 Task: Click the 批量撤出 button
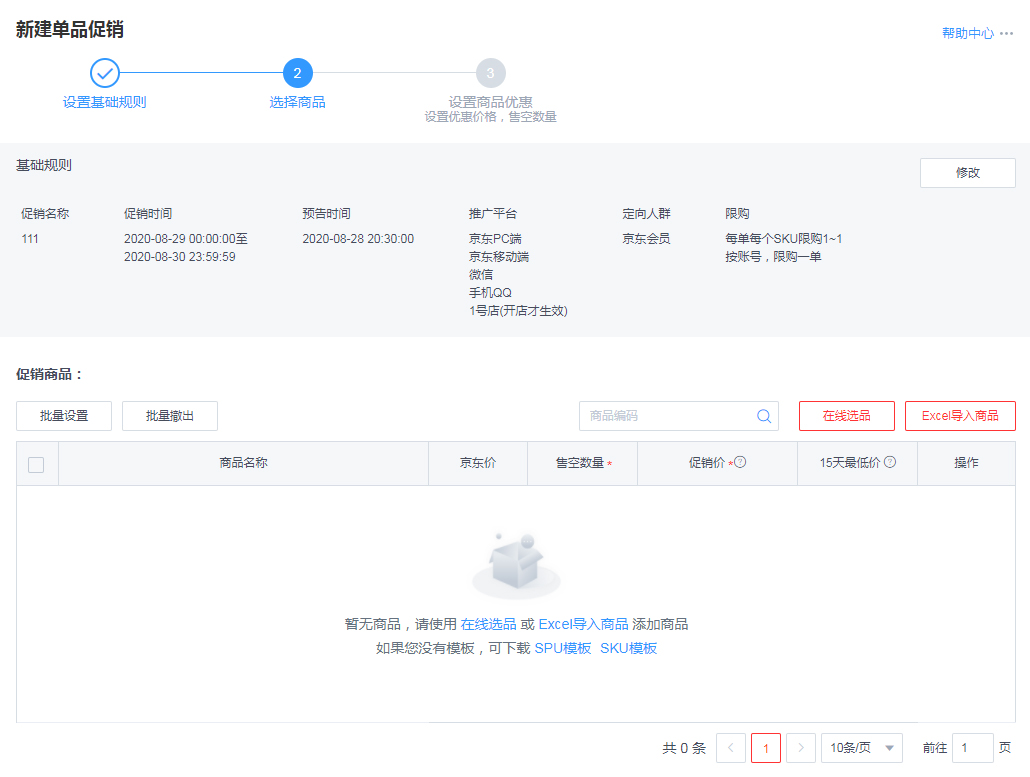(171, 415)
